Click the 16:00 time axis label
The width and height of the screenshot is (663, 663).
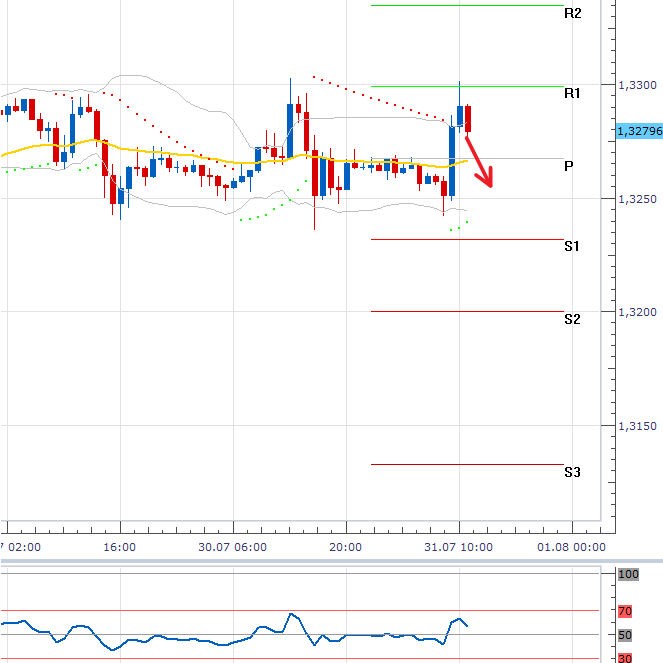(120, 547)
